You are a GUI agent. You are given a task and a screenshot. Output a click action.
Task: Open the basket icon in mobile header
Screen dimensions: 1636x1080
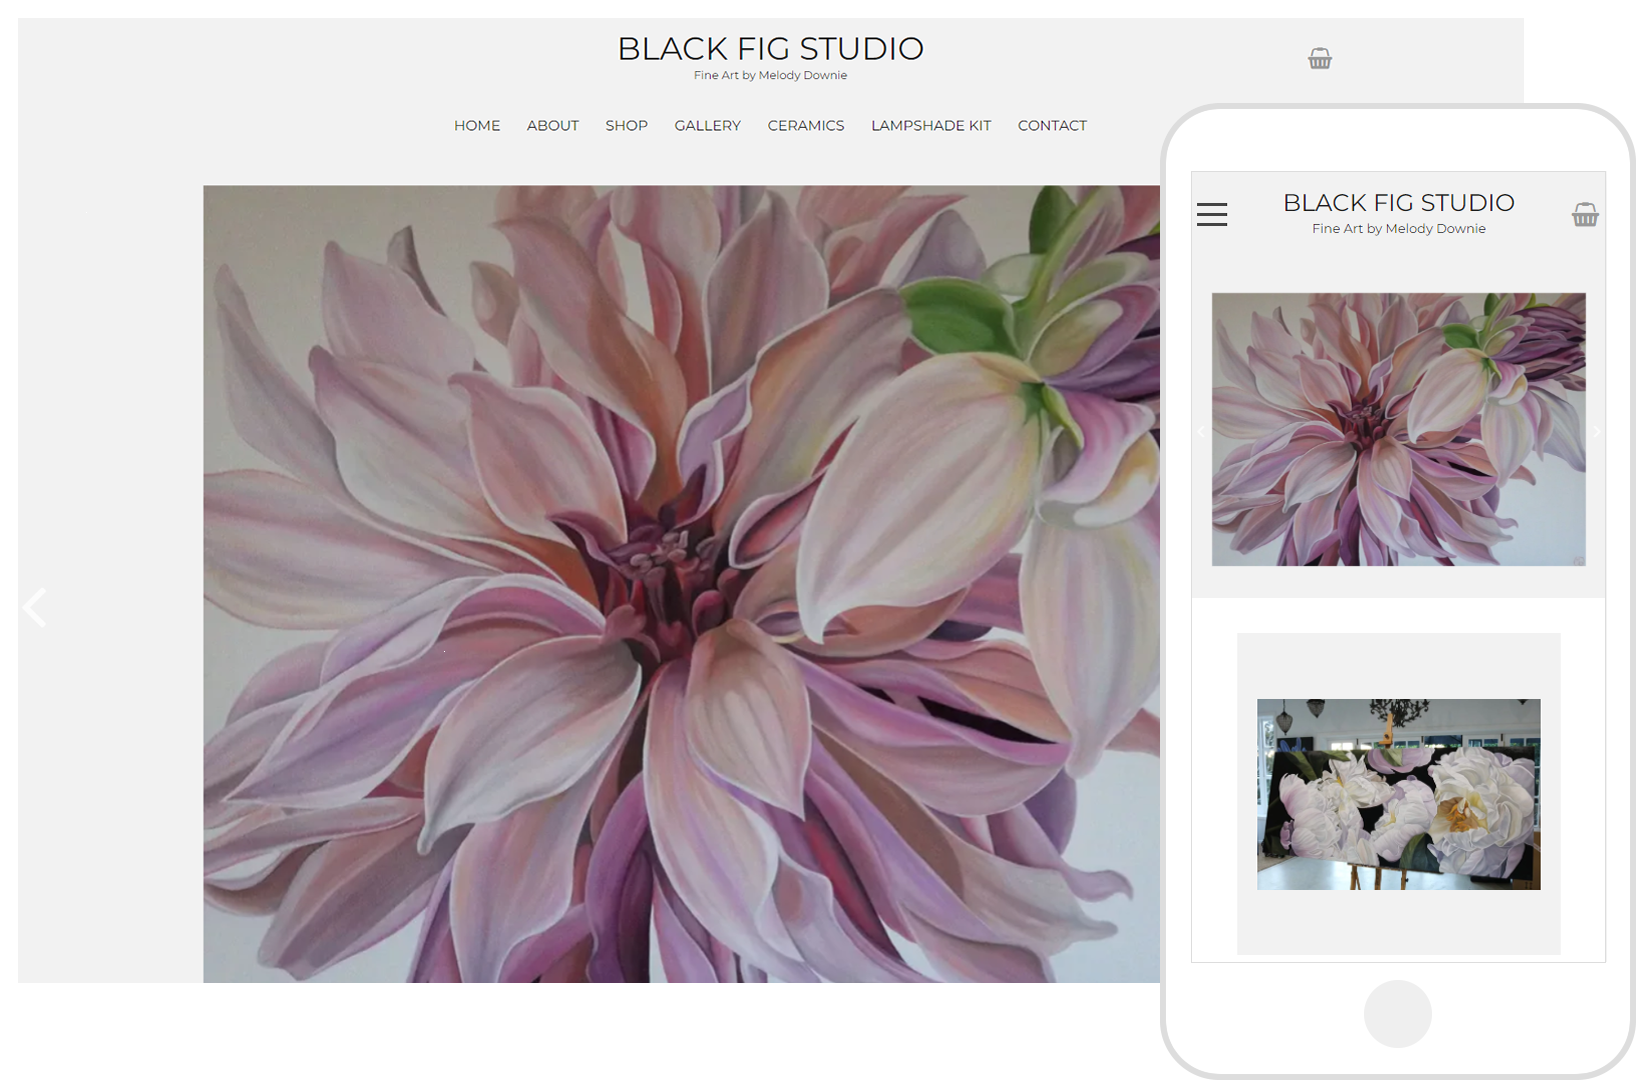pos(1584,215)
